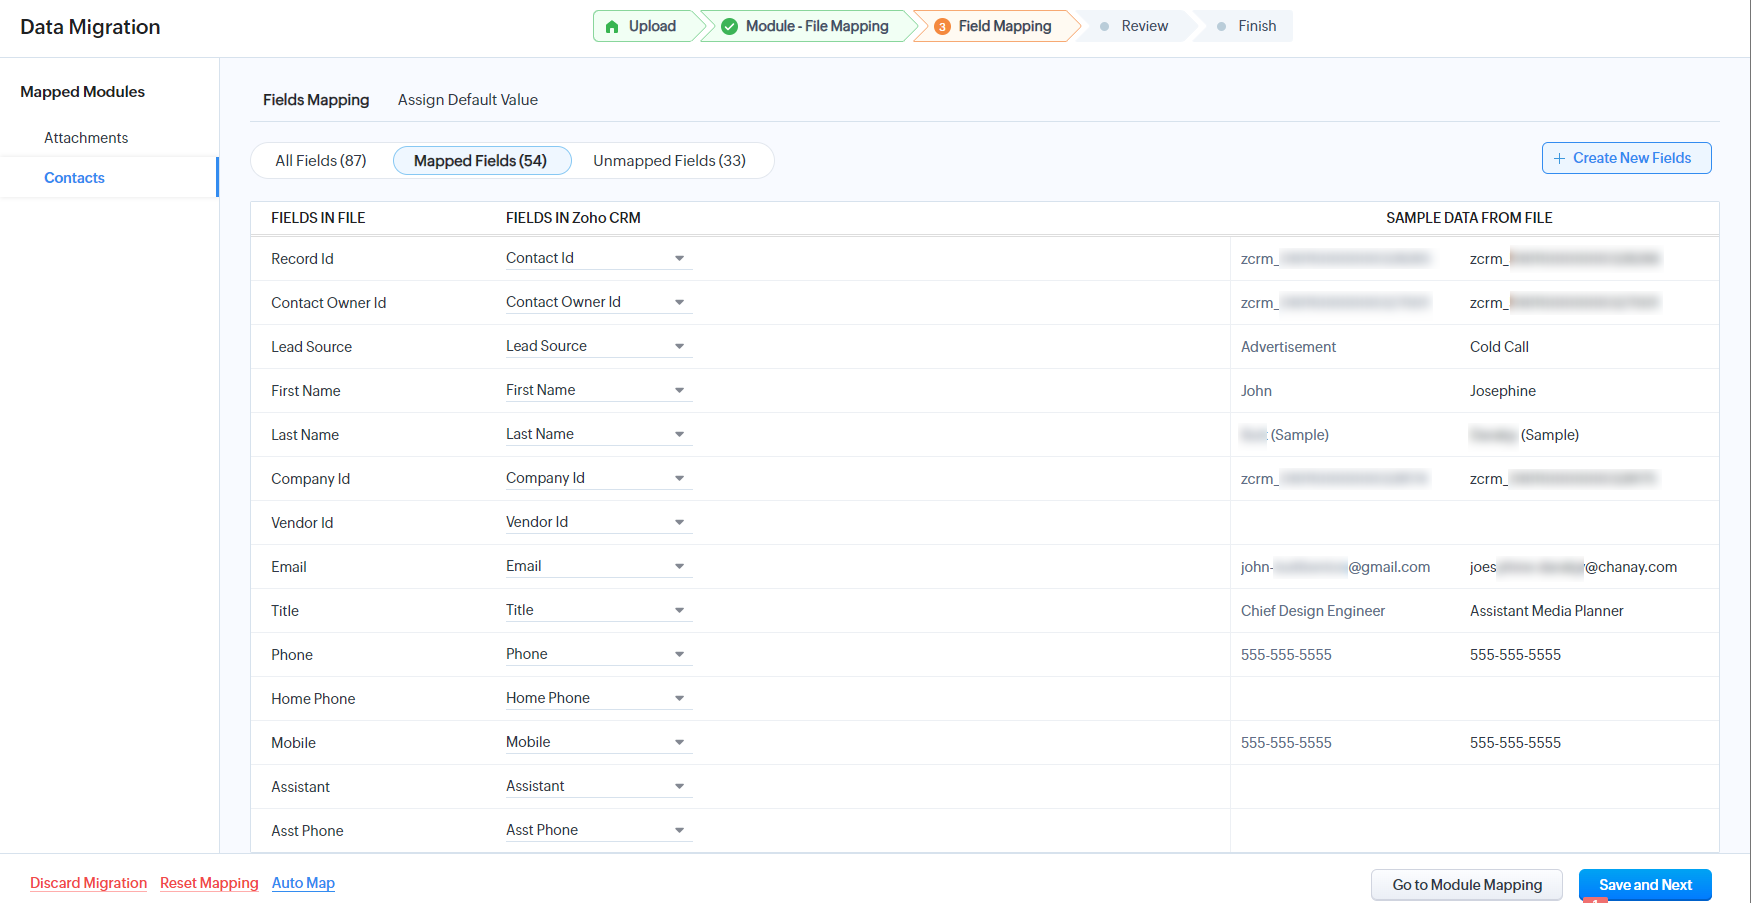Screen dimensions: 1751x903
Task: Select the All Fields (87) filter
Action: (x=321, y=161)
